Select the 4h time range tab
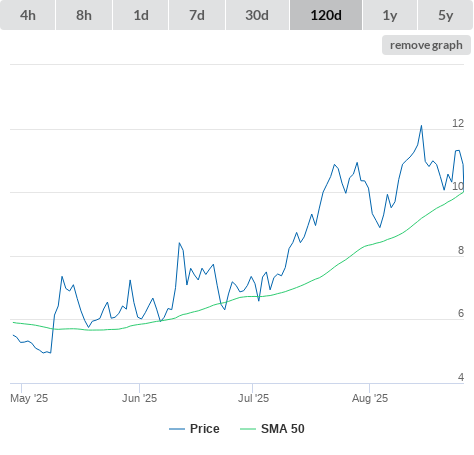The image size is (474, 455). 28,15
